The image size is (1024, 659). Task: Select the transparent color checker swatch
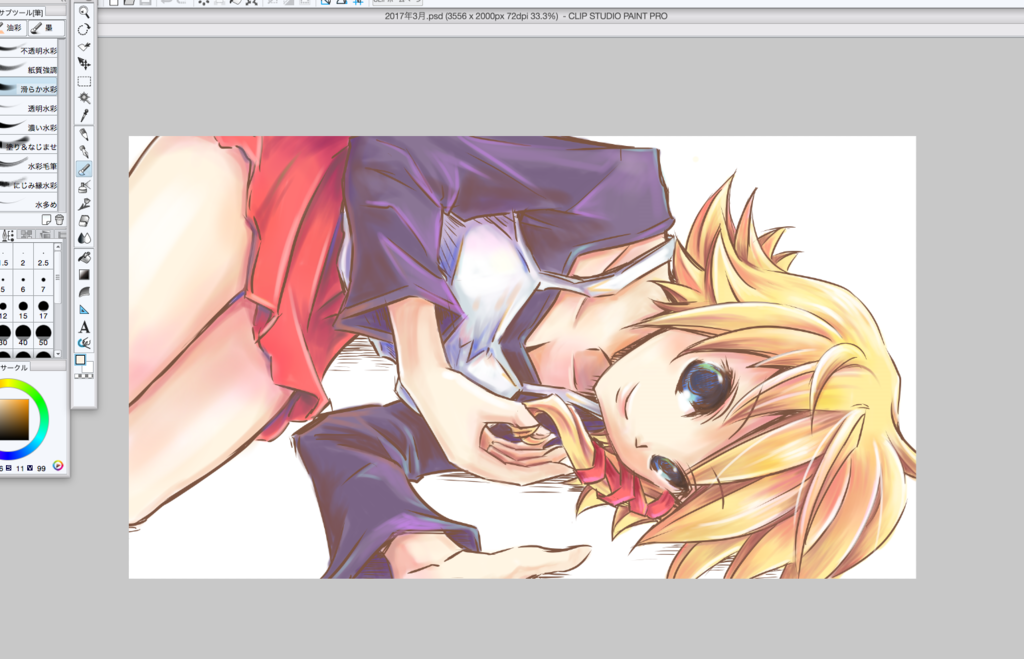tap(84, 376)
